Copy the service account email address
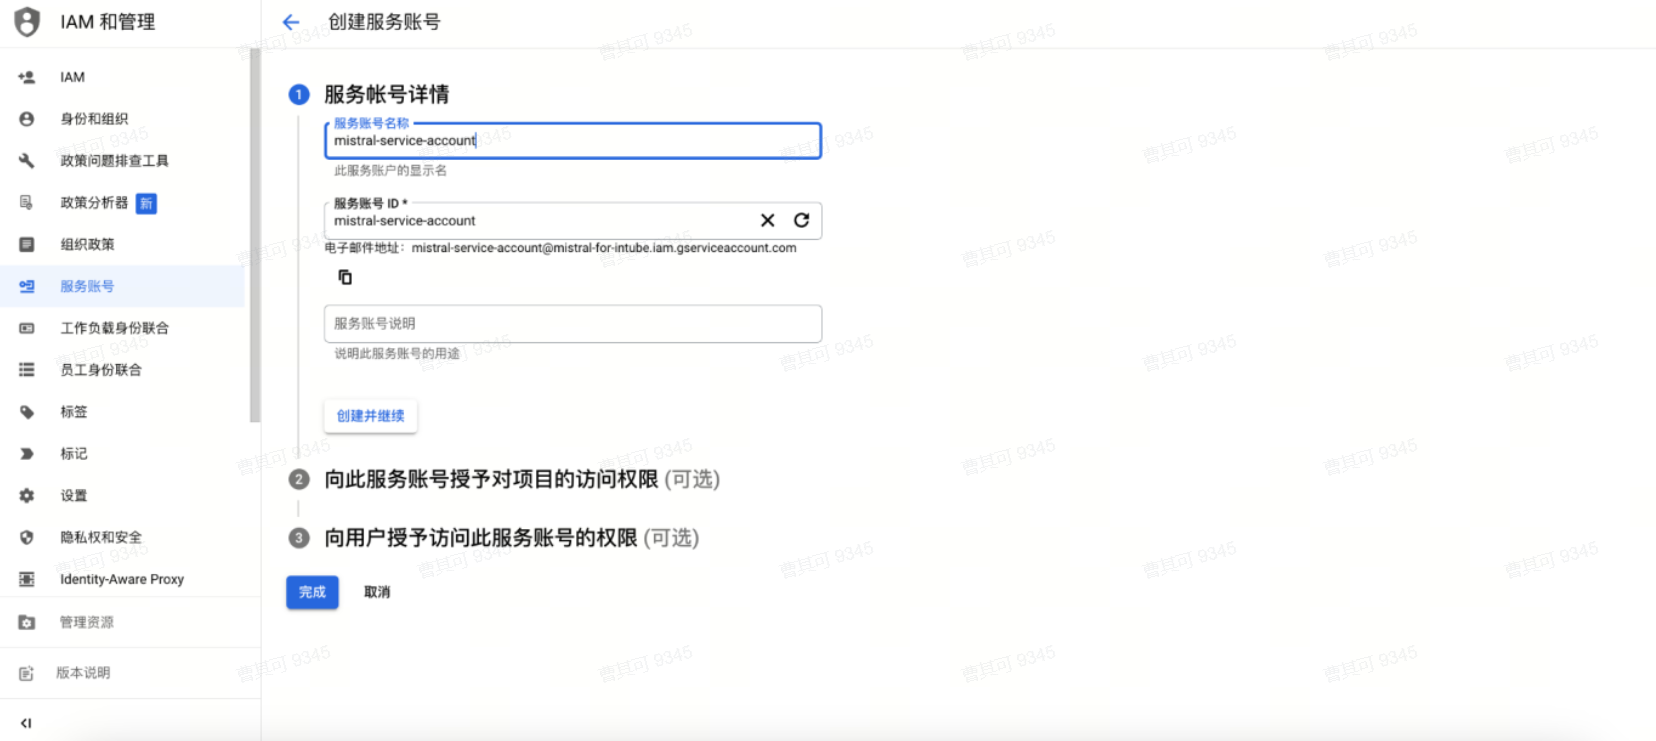This screenshot has width=1656, height=741. pyautogui.click(x=345, y=277)
